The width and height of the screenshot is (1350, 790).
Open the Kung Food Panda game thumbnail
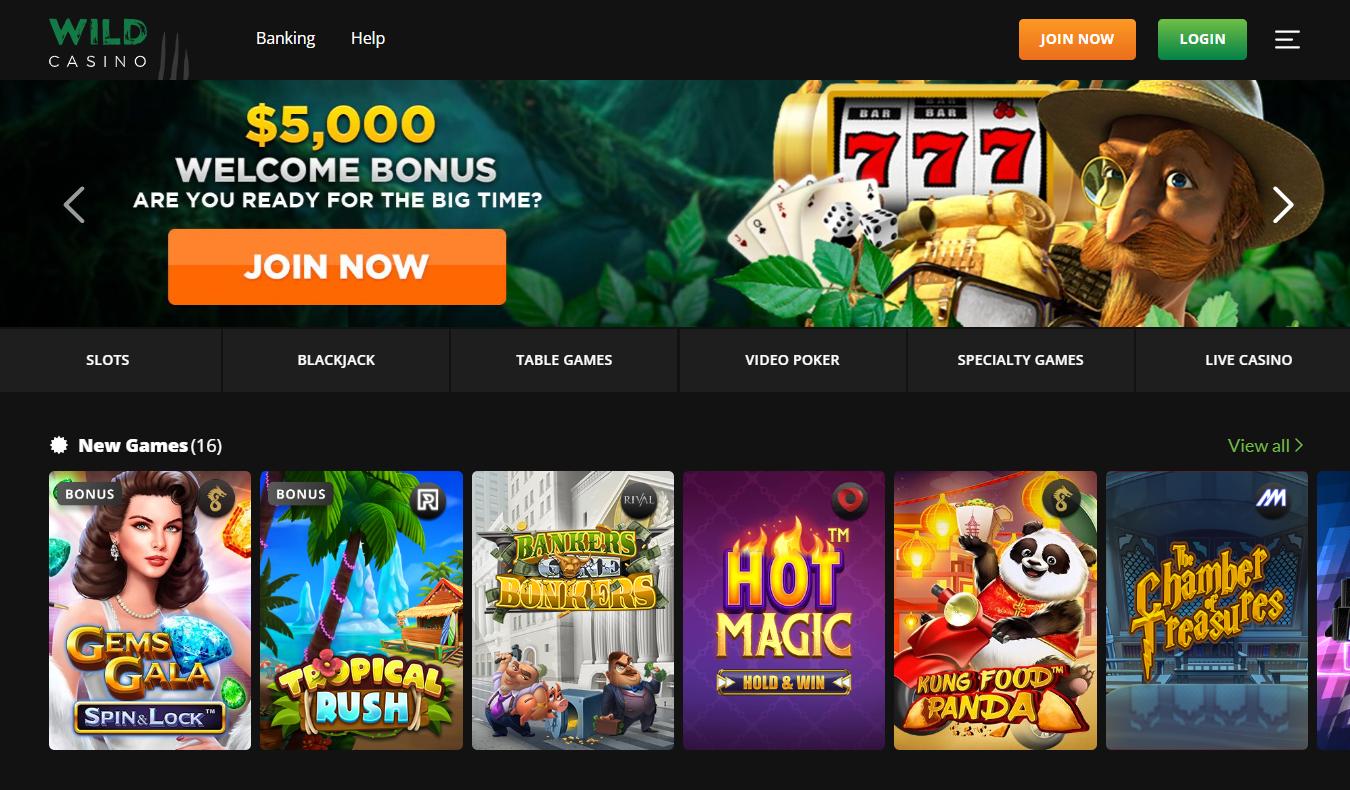pyautogui.click(x=995, y=611)
